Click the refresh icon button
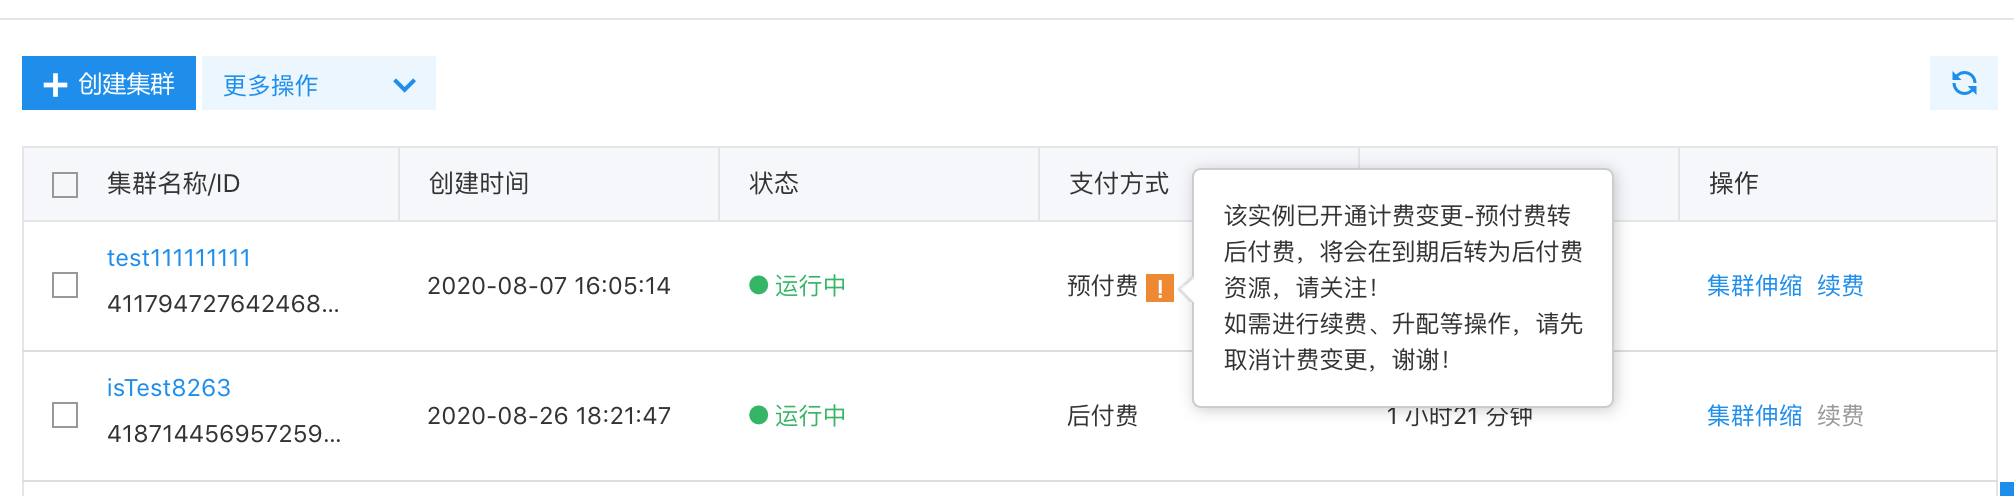 (1964, 83)
